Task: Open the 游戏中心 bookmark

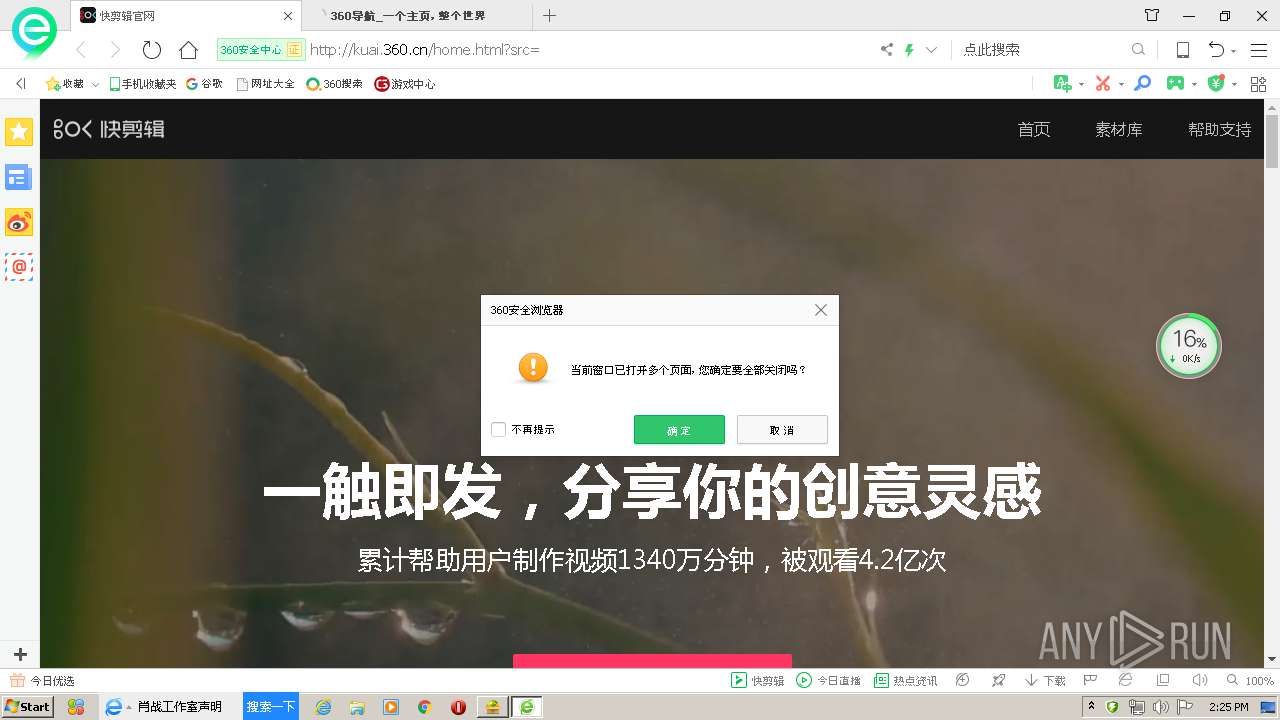Action: tap(405, 84)
